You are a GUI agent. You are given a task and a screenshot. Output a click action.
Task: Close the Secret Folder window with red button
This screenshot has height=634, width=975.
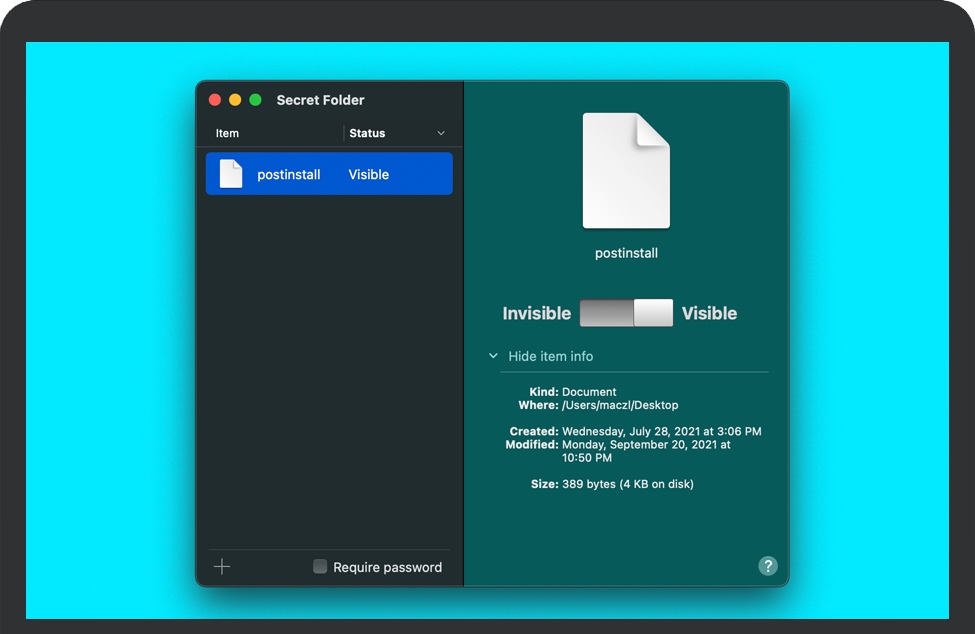tap(215, 100)
